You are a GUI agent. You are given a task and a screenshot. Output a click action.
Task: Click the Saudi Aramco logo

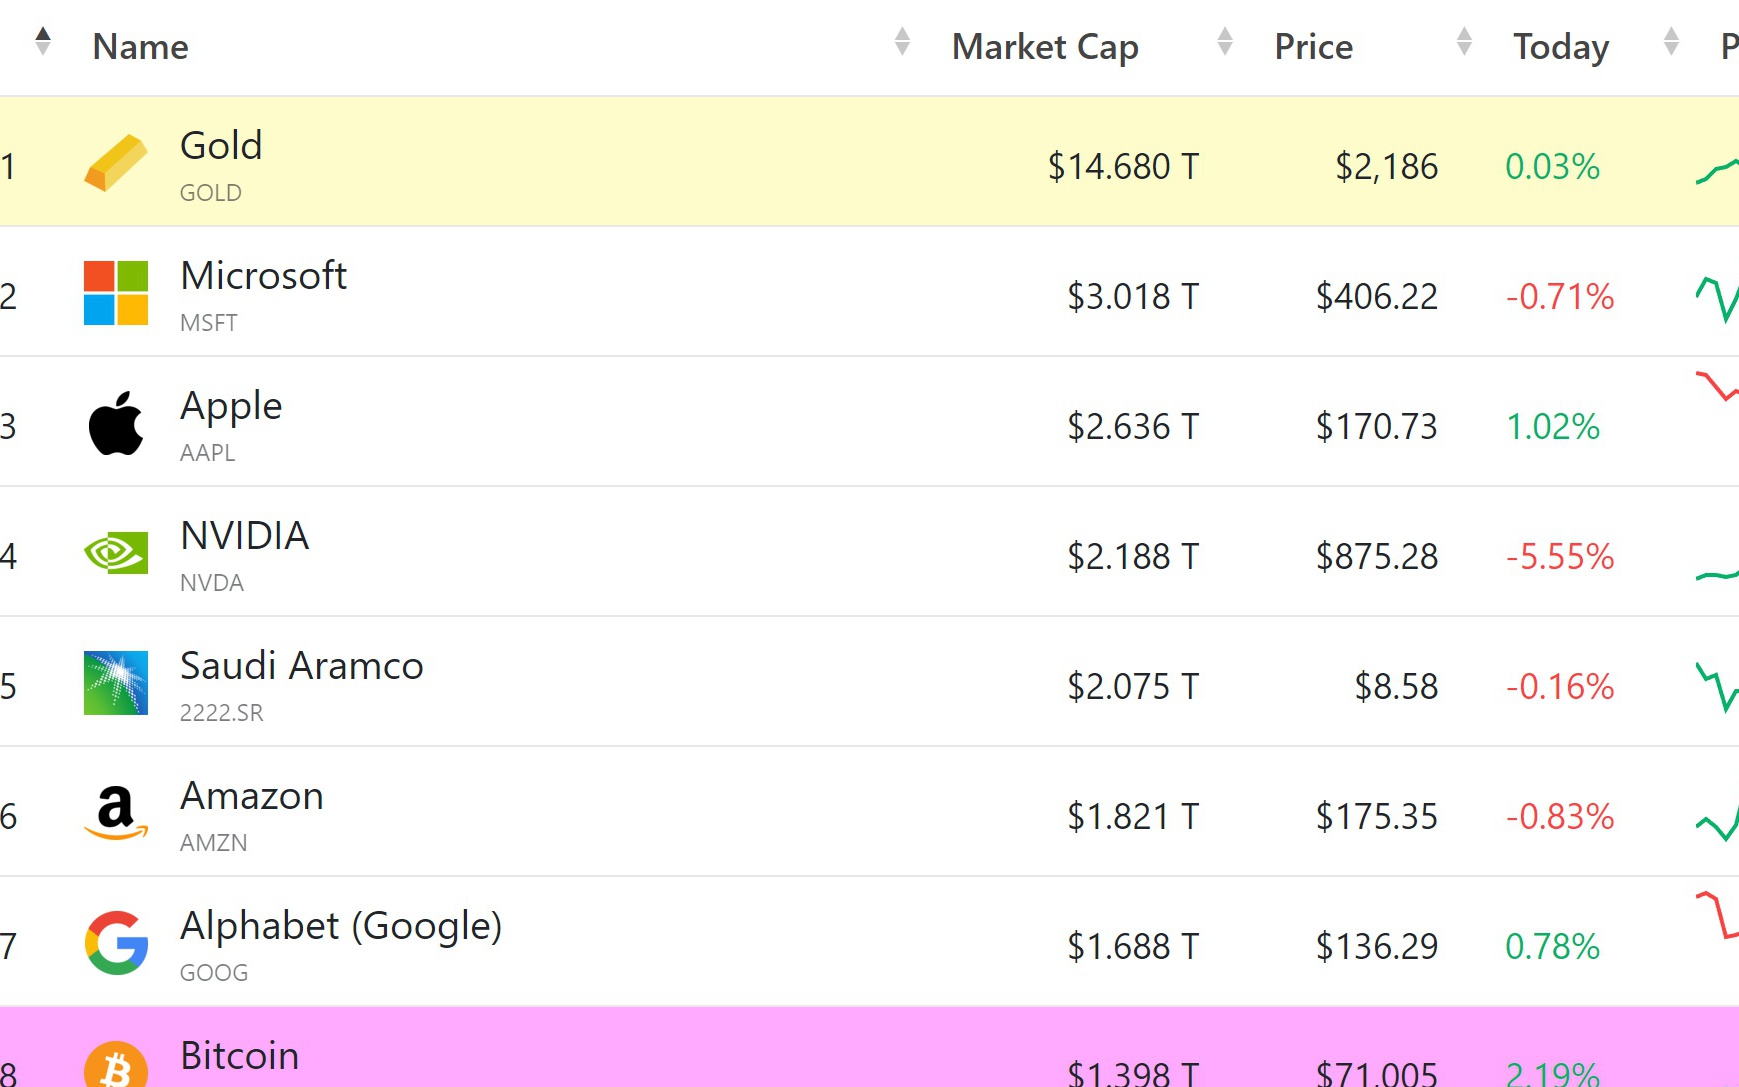click(116, 683)
